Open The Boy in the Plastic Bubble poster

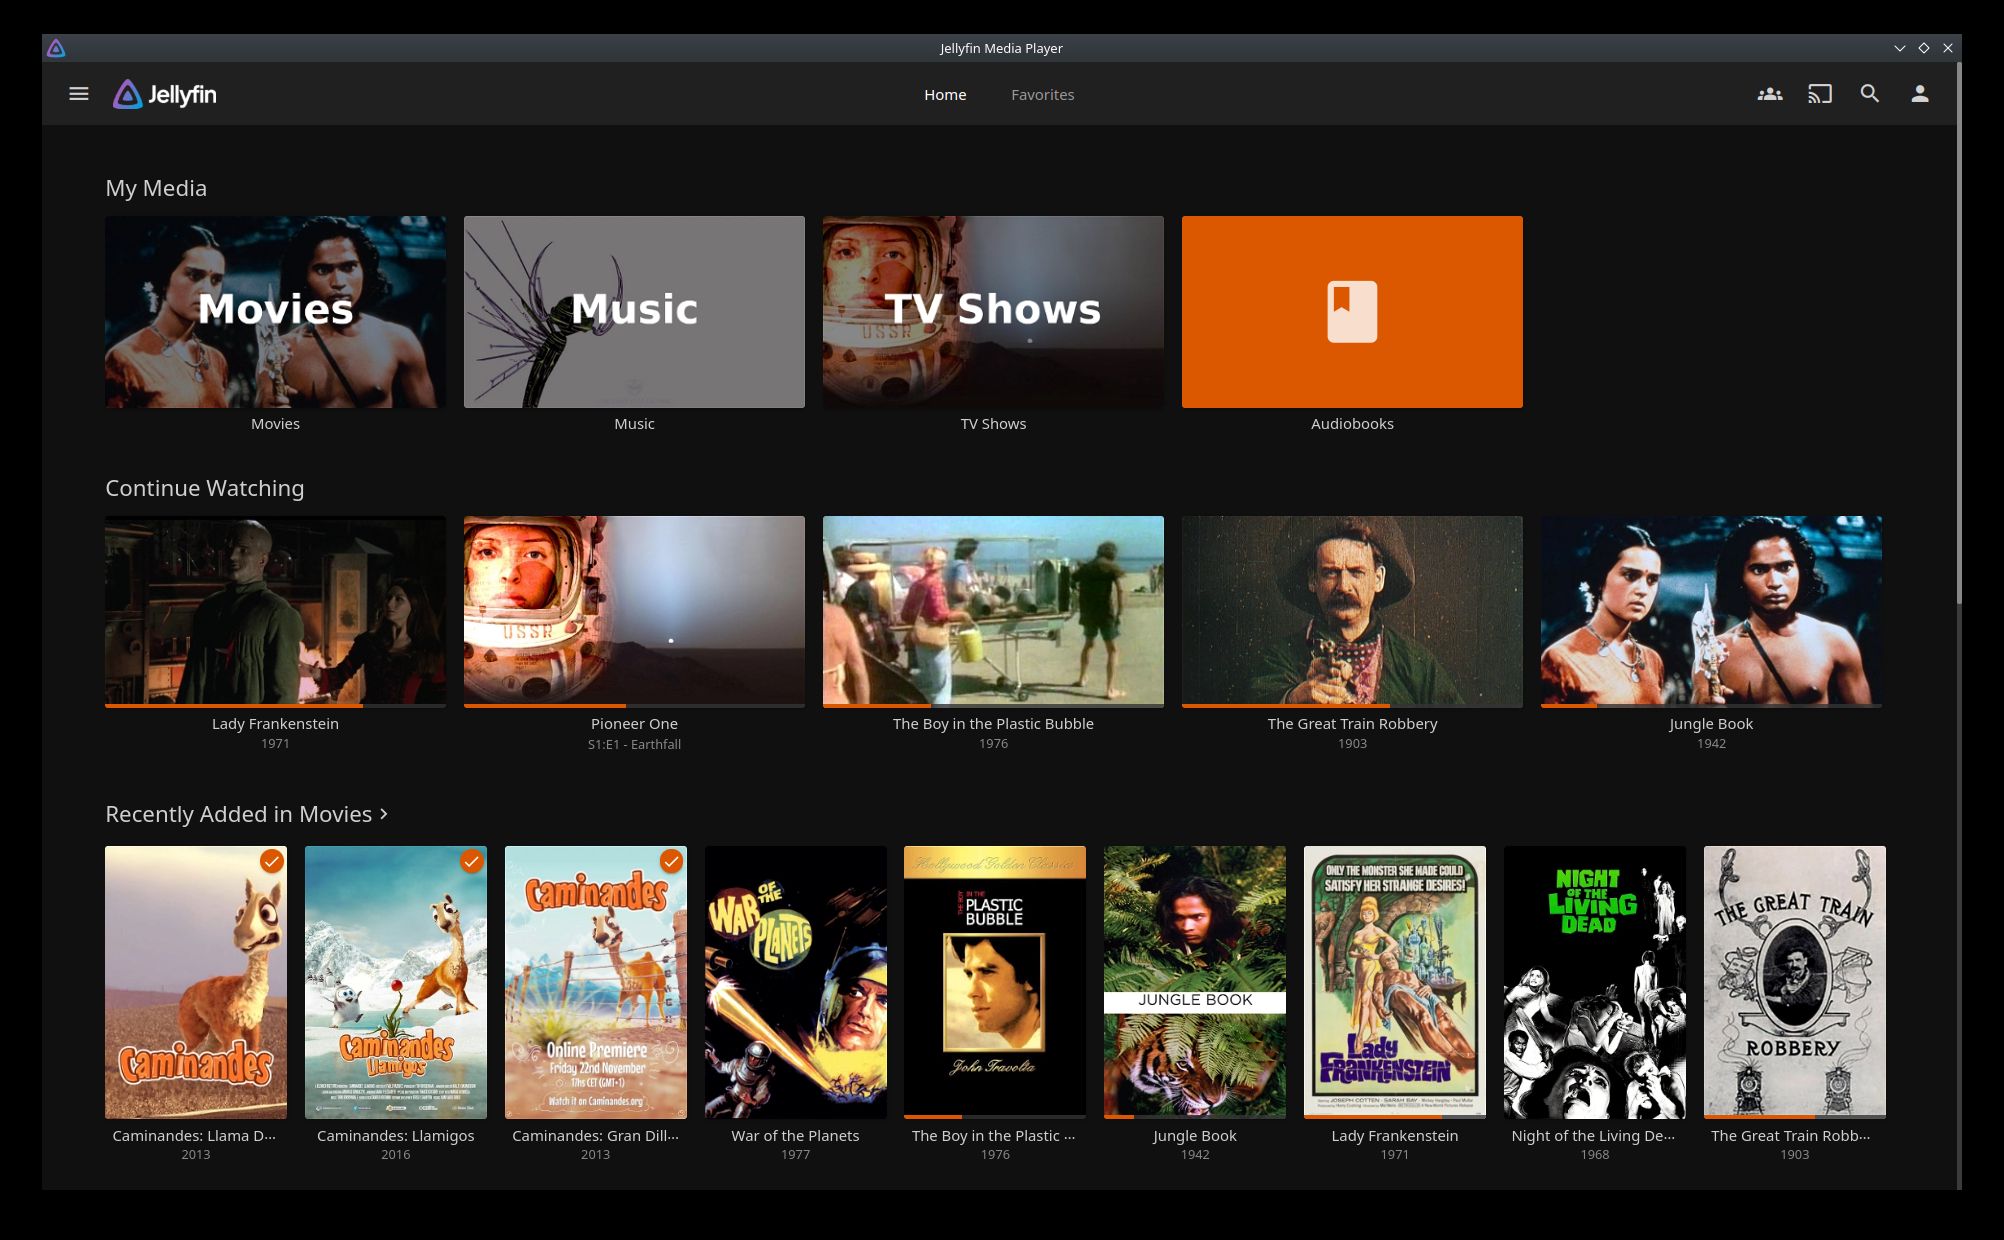coord(995,982)
